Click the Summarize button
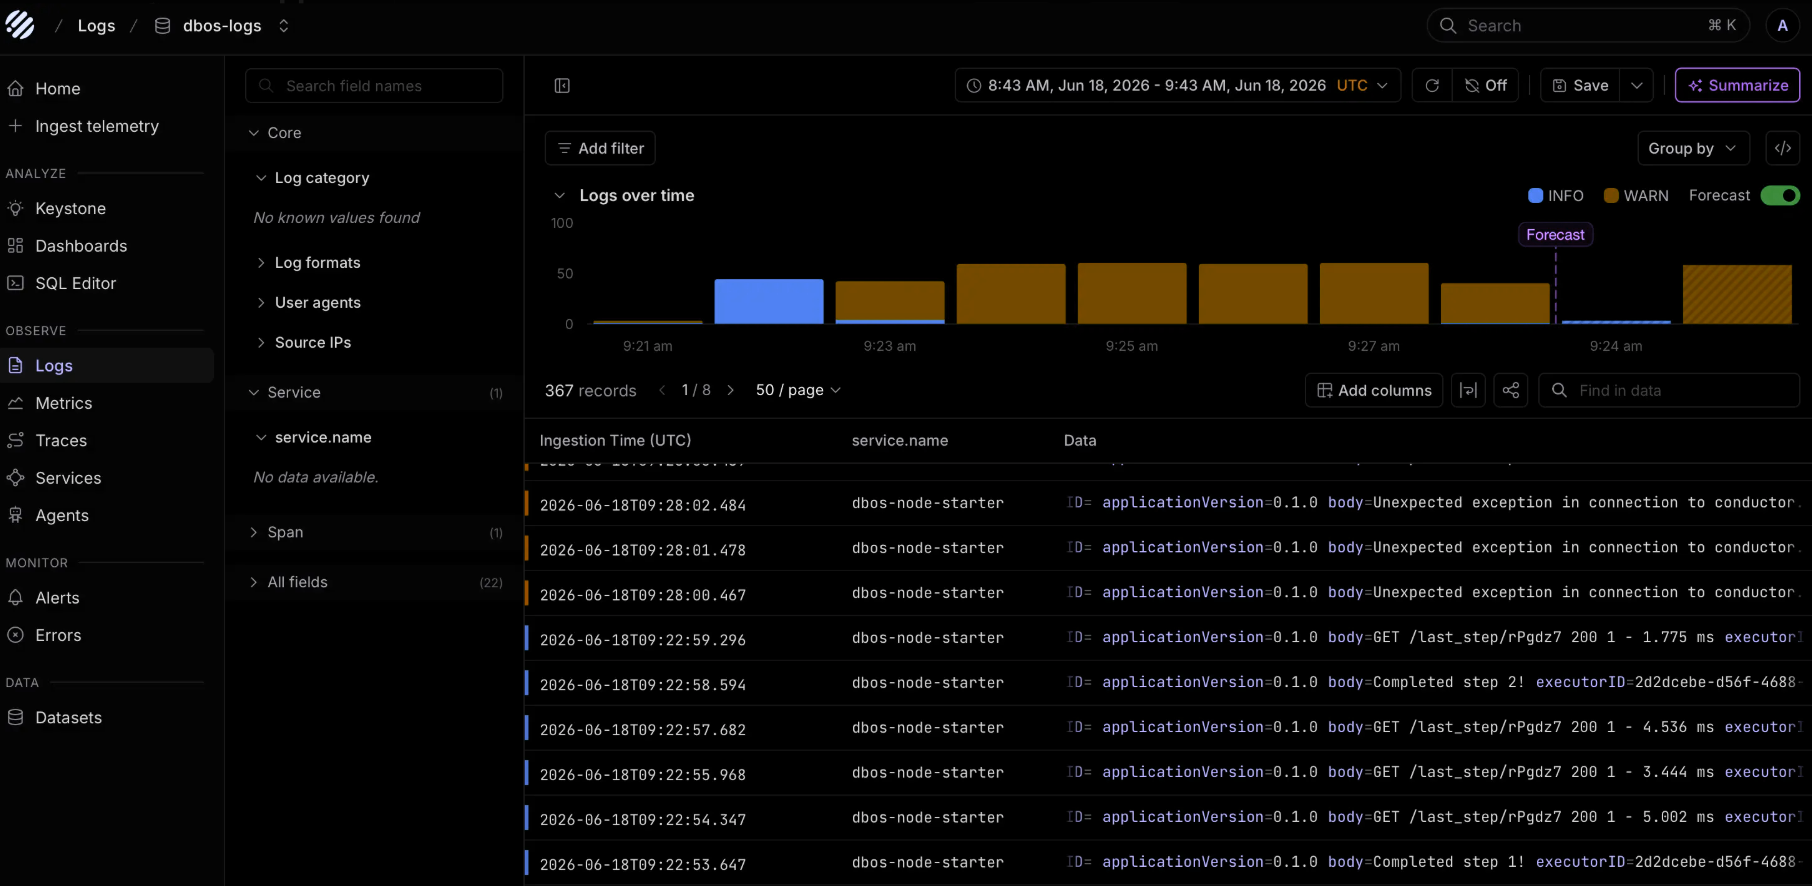The image size is (1812, 886). click(1738, 86)
